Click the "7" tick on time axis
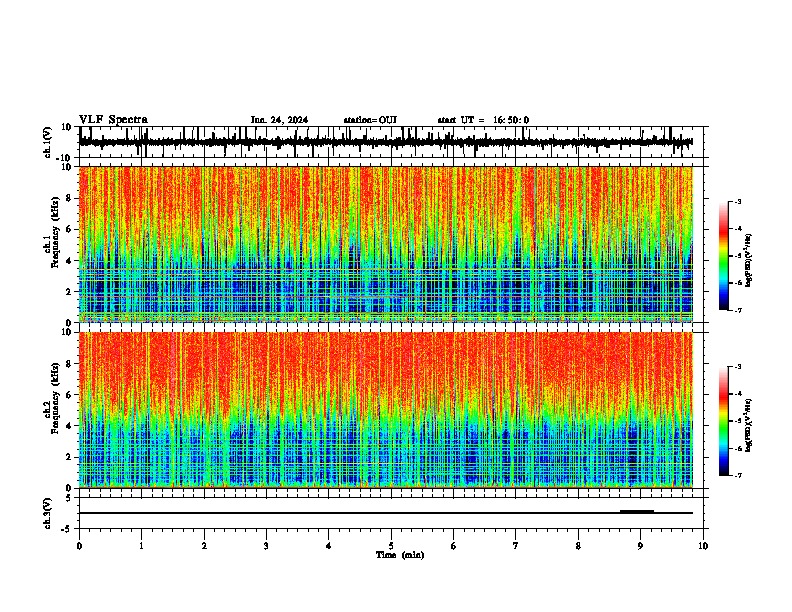 point(516,546)
